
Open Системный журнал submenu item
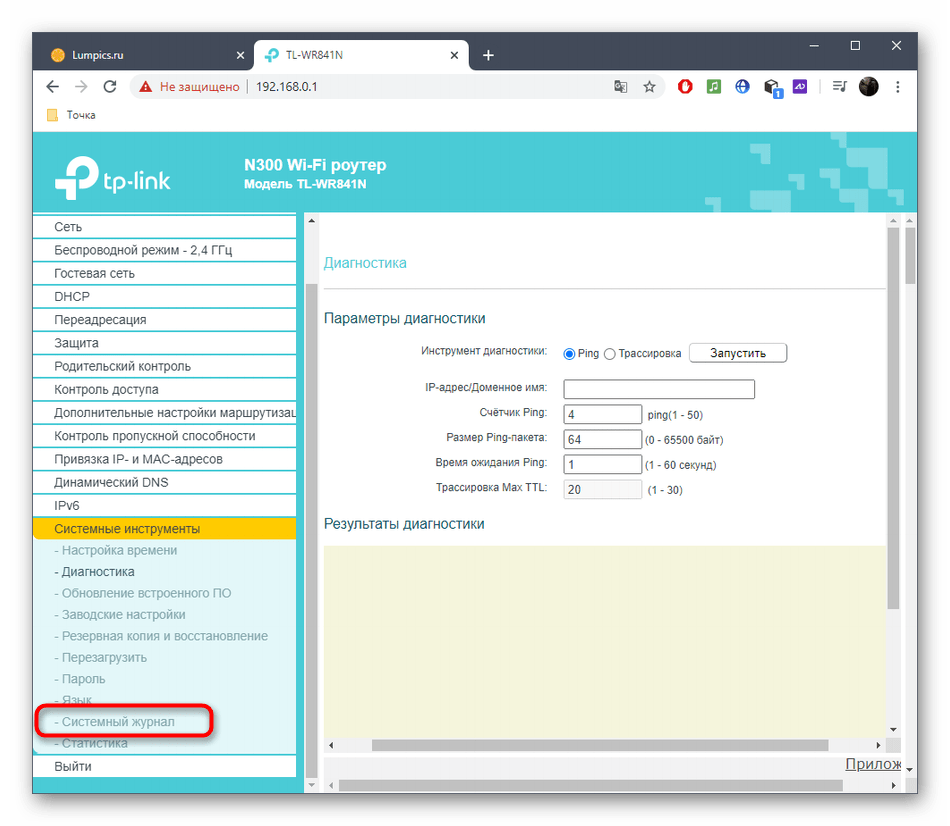pyautogui.click(x=115, y=722)
